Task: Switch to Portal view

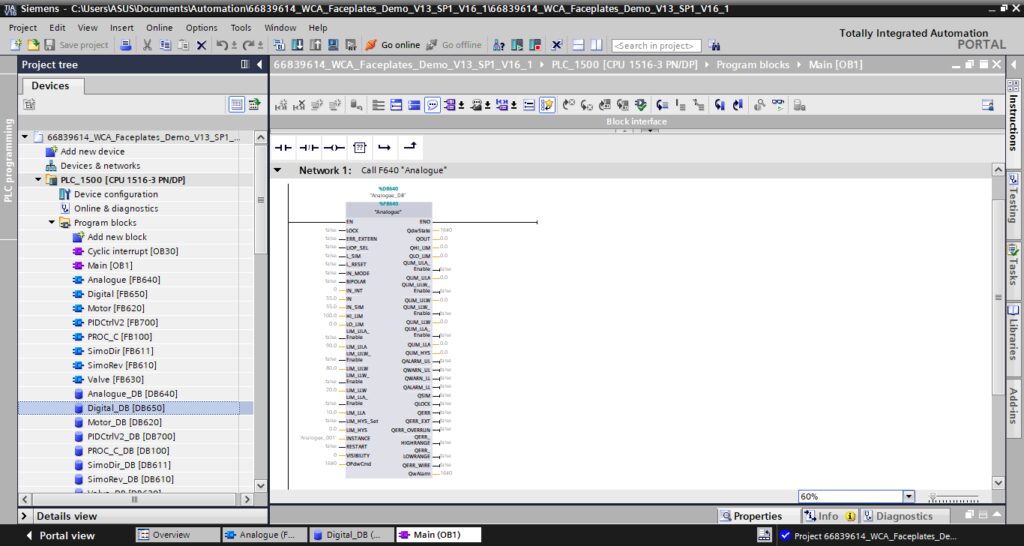Action: 60,536
